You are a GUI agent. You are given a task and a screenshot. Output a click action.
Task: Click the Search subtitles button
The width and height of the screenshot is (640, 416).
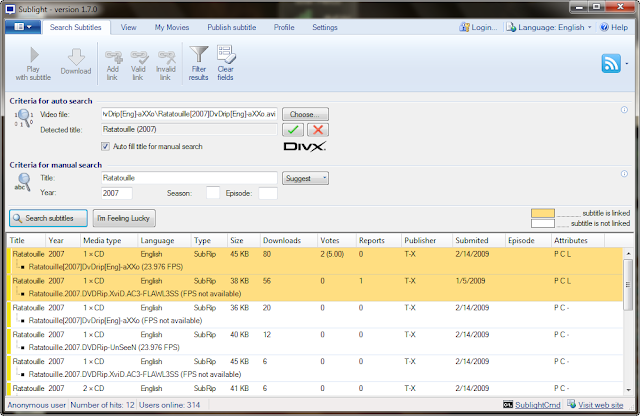click(48, 218)
